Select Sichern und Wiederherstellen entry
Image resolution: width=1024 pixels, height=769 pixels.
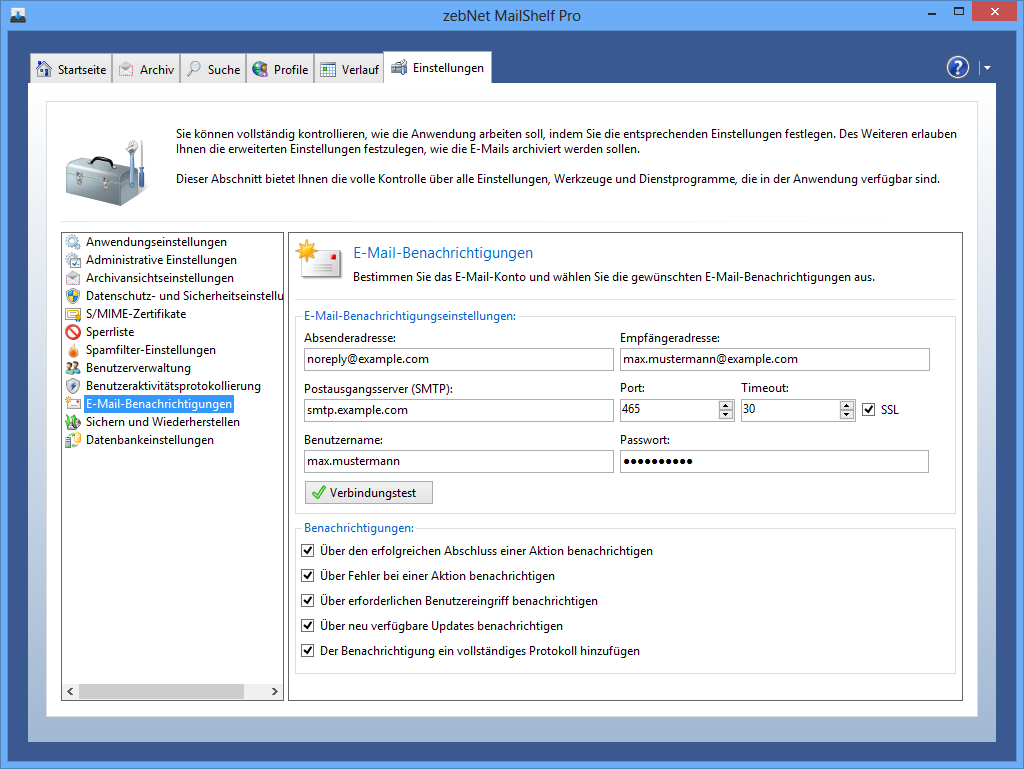coord(163,422)
